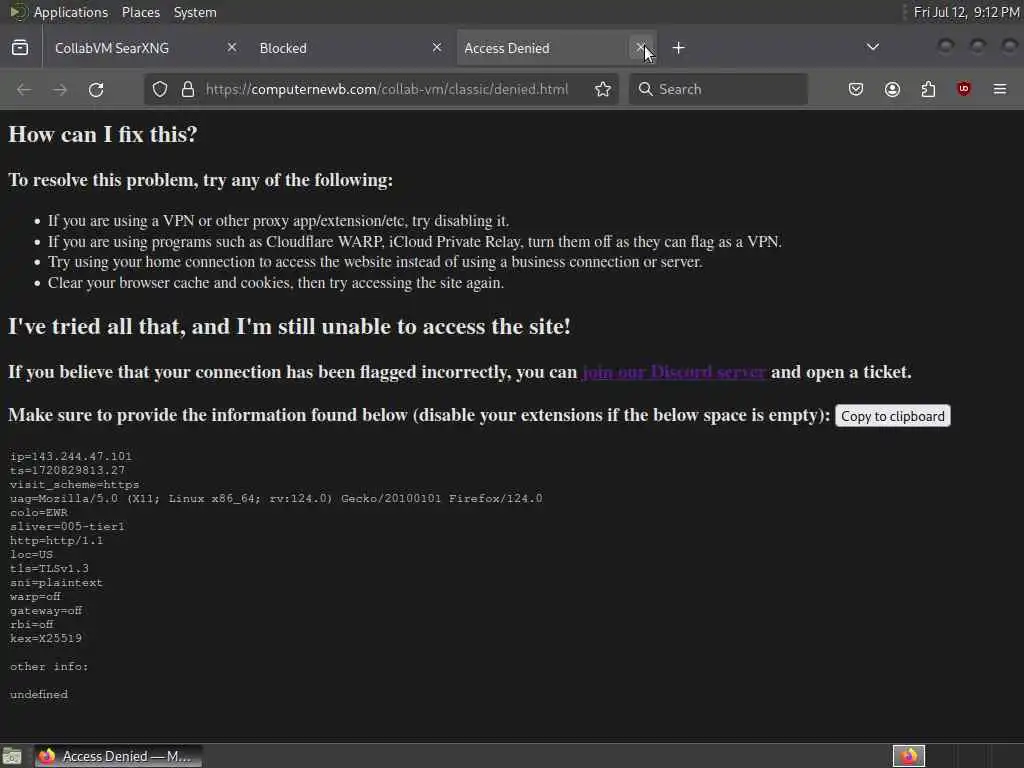Bookmark this page with star
The image size is (1024, 768).
pyautogui.click(x=603, y=89)
